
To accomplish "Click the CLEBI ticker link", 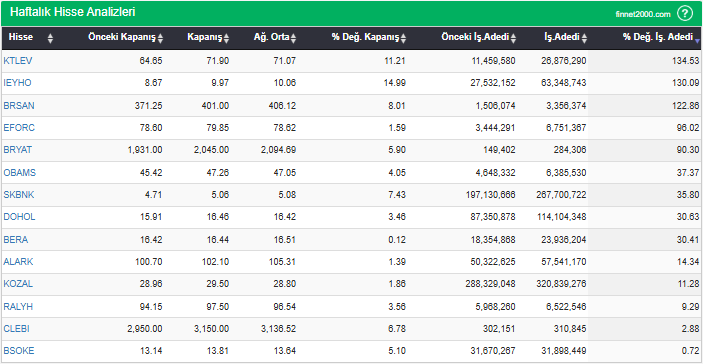I will click(17, 329).
